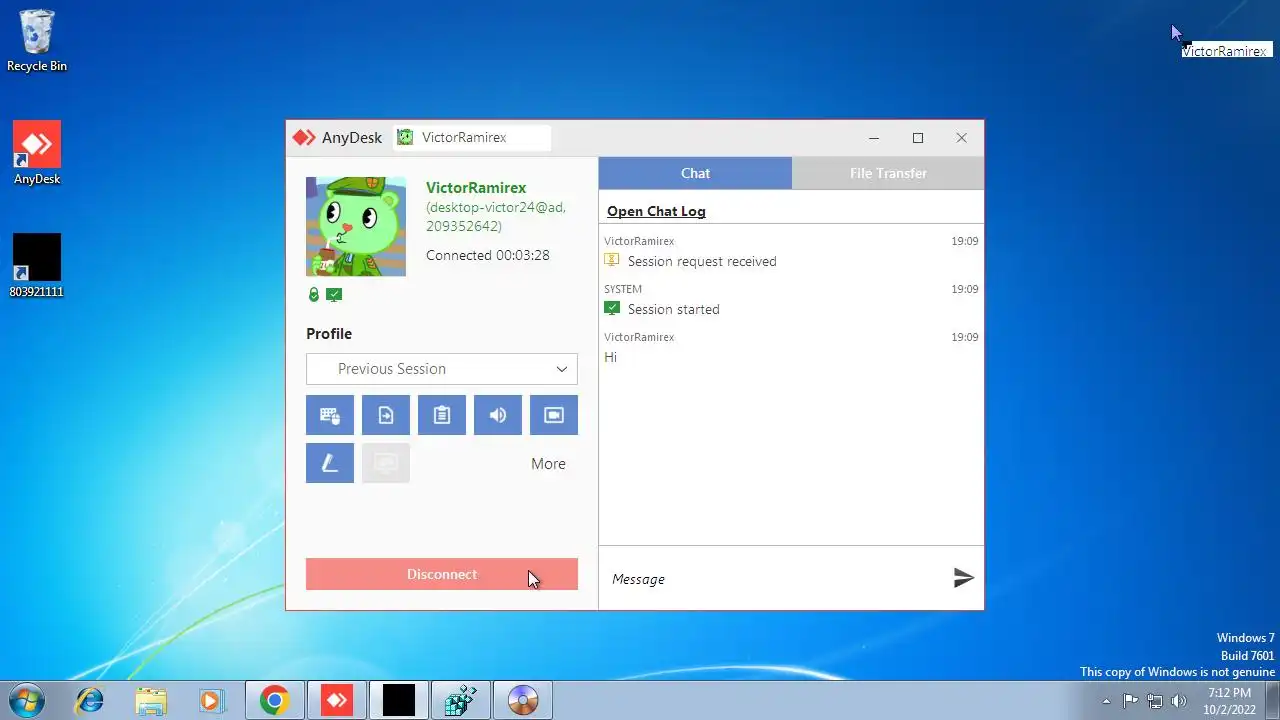This screenshot has width=1280, height=720.
Task: Toggle sound transmission permission
Action: point(498,415)
